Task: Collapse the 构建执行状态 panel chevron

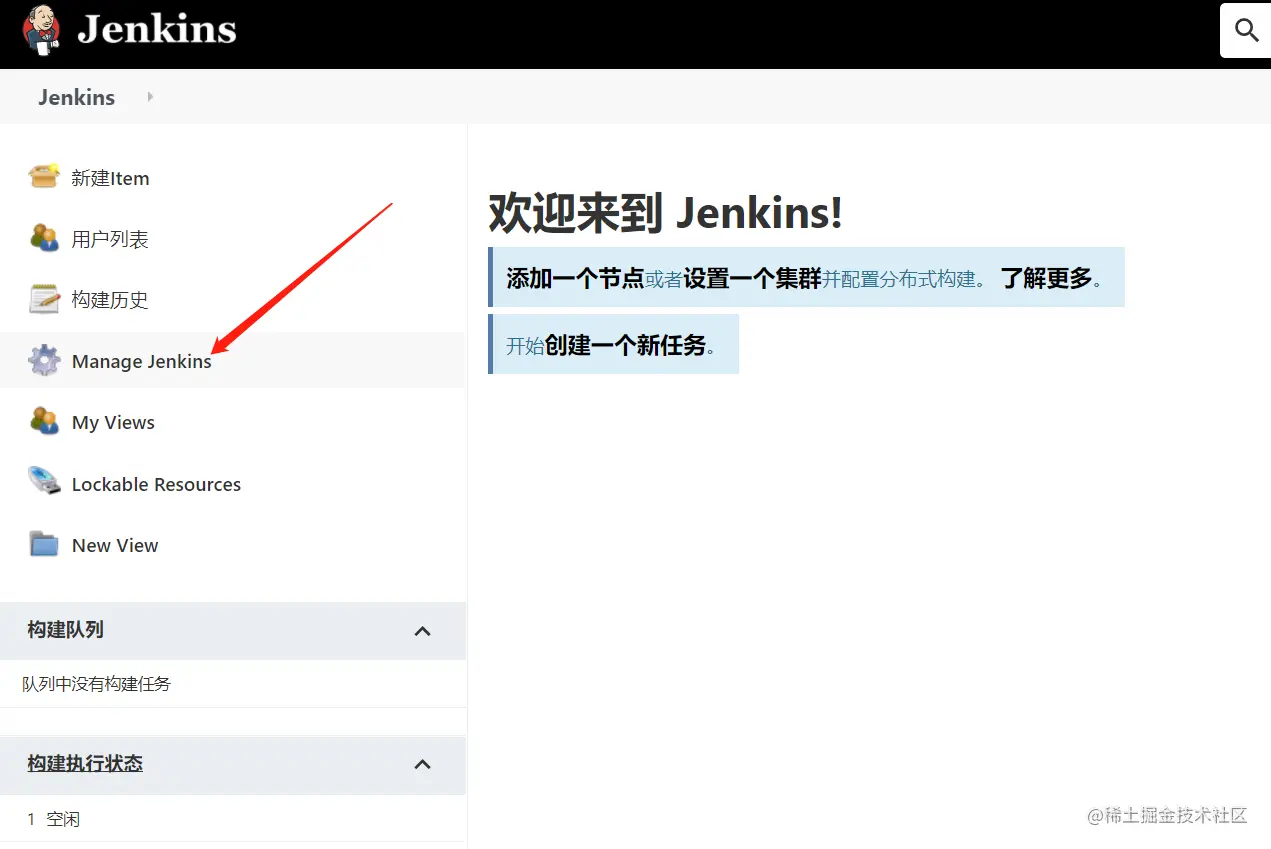Action: (x=423, y=765)
